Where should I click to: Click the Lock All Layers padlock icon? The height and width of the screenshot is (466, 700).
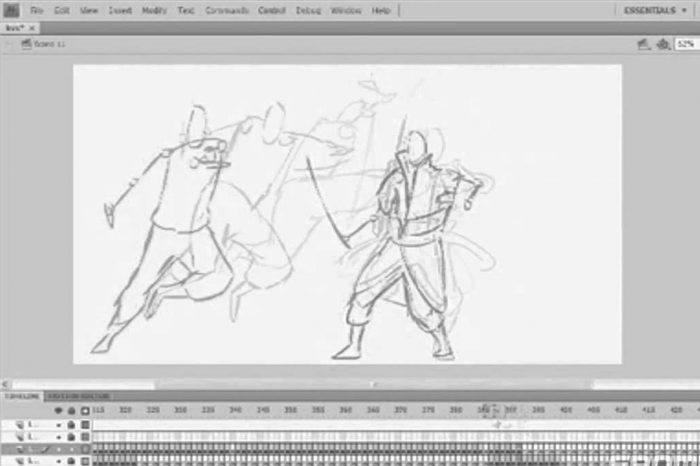coord(71,410)
